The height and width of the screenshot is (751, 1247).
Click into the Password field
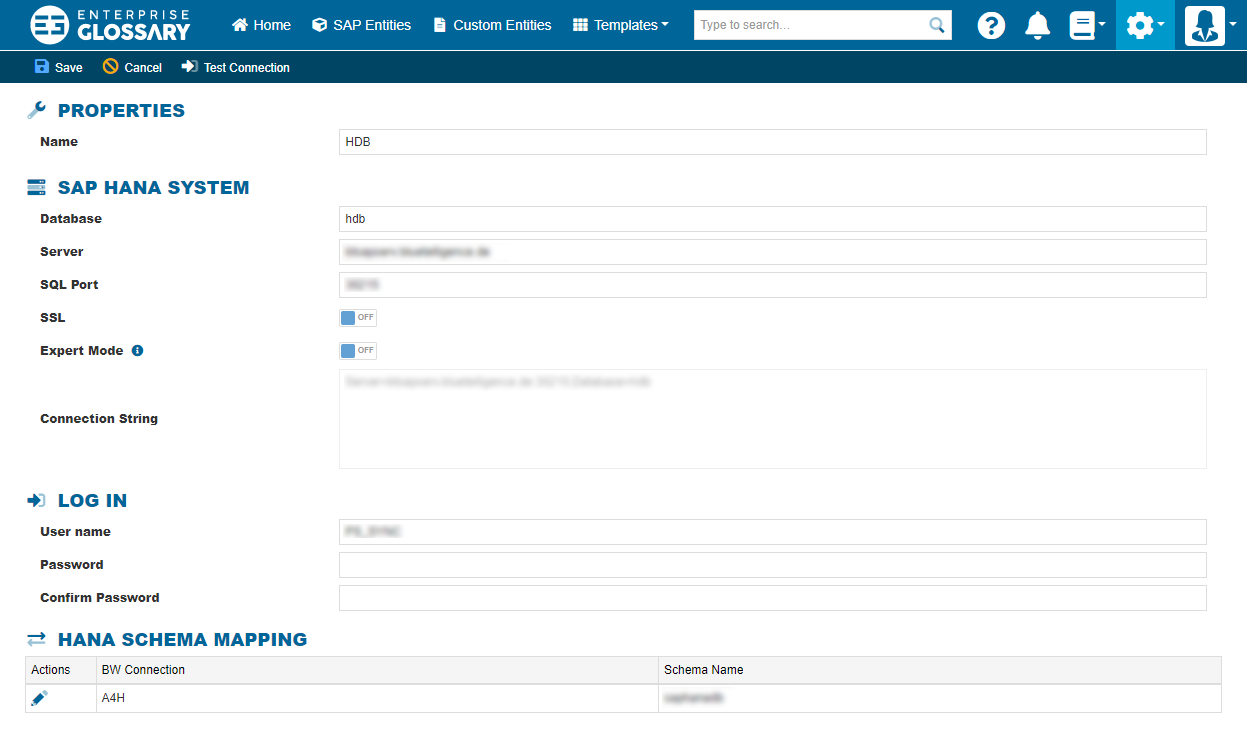tap(772, 565)
